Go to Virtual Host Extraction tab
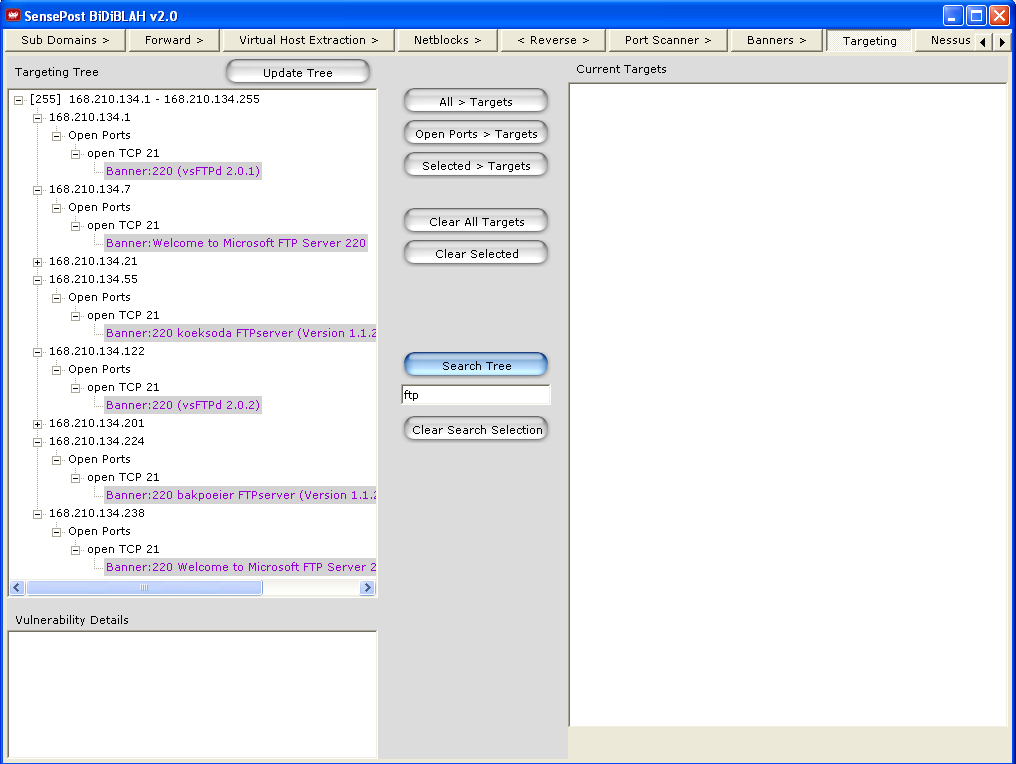 click(x=308, y=40)
